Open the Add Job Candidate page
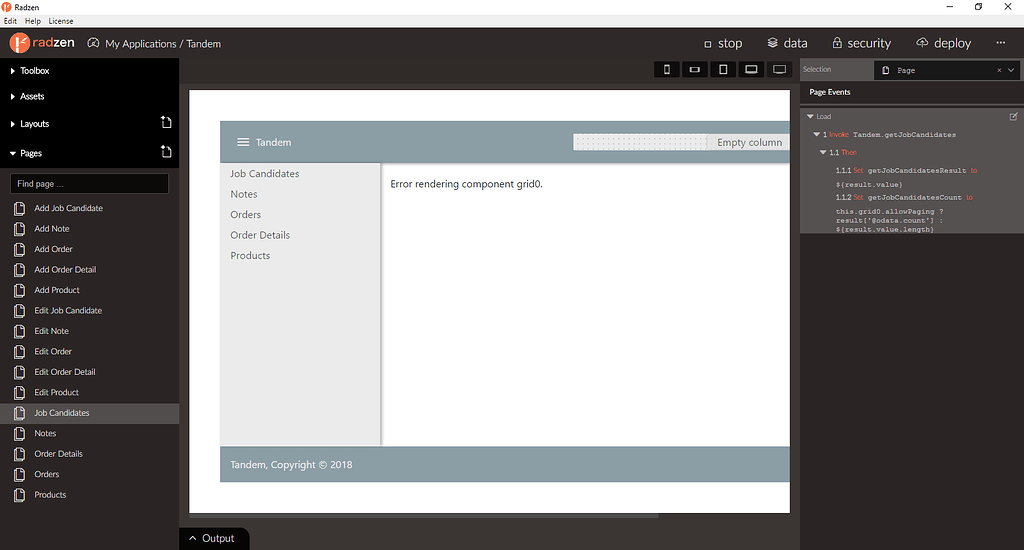The height and width of the screenshot is (550, 1024). coord(89,208)
